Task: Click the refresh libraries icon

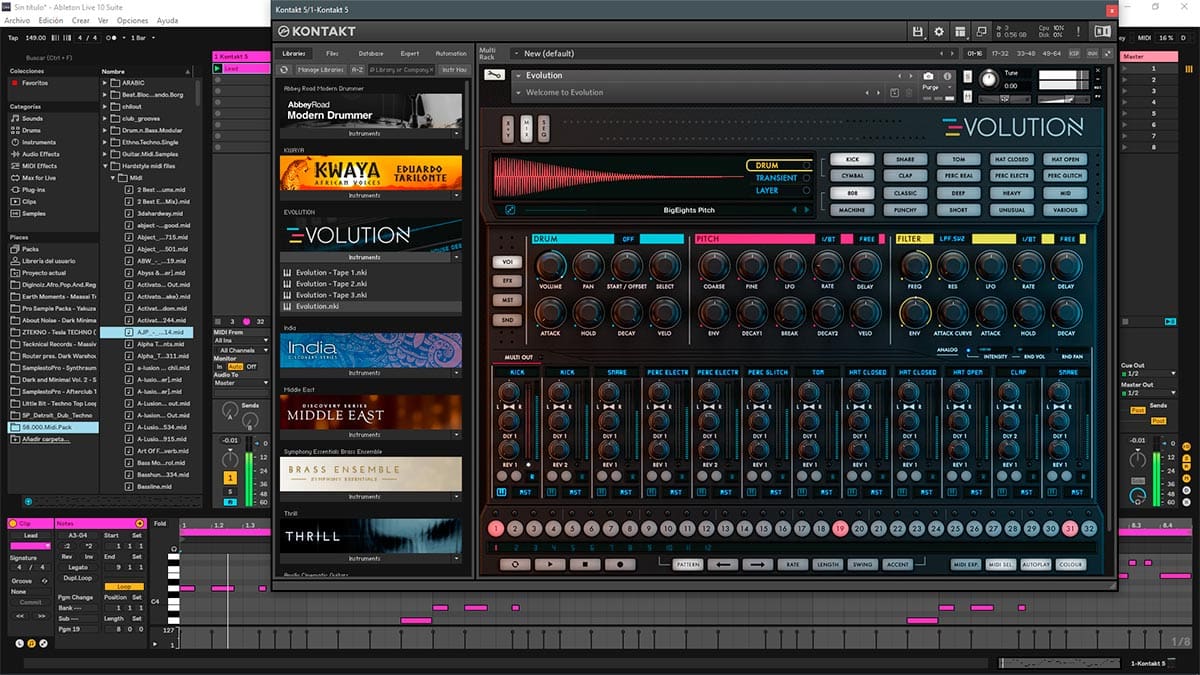Action: tap(285, 70)
